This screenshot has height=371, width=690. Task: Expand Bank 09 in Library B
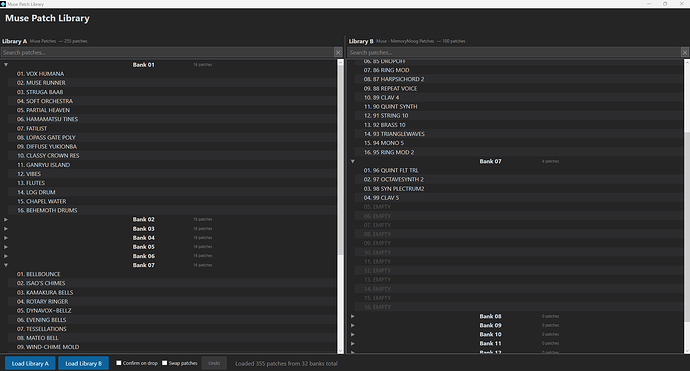353,325
